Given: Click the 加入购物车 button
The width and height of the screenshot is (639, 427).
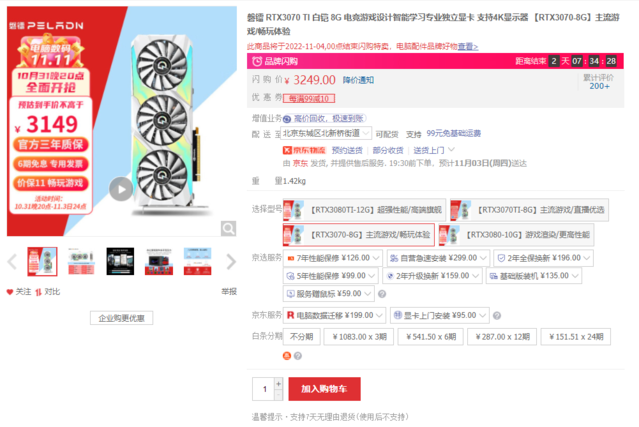Looking at the screenshot, I should click(324, 389).
